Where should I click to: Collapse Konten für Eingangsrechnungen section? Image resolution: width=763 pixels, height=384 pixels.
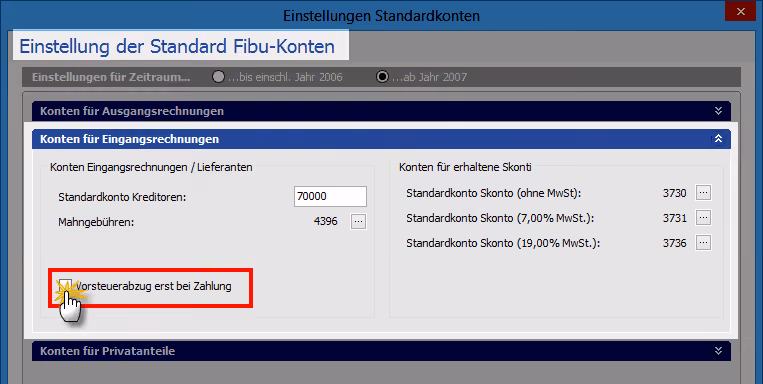pos(718,139)
